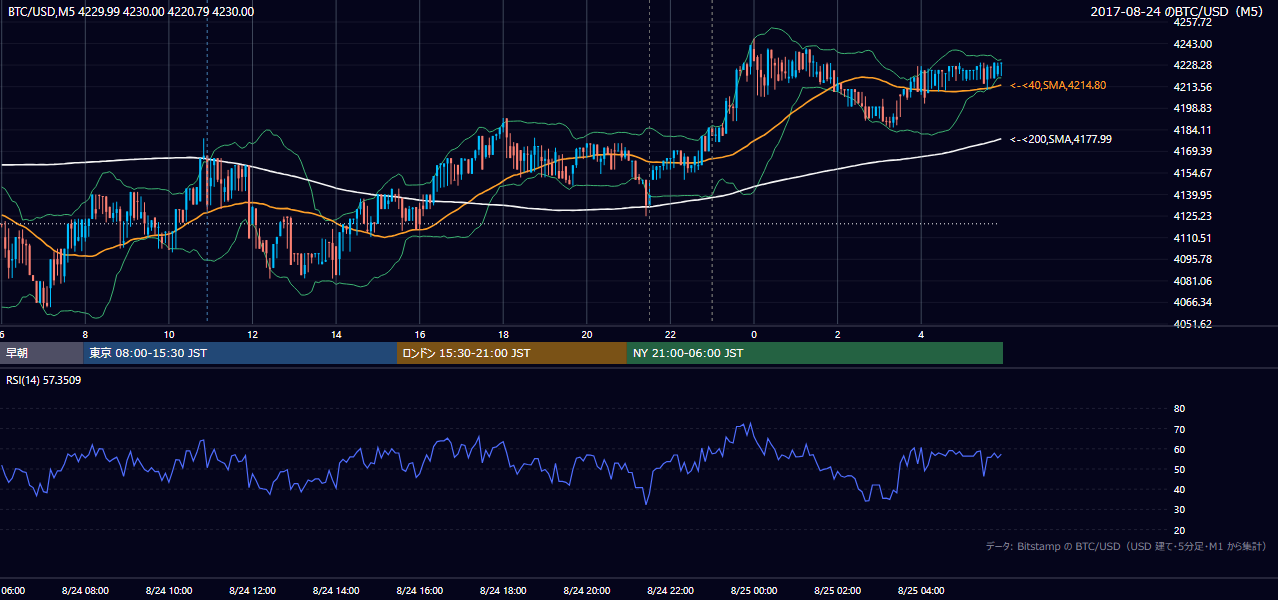Screen dimensions: 1278x600
Task: Click RSI axis level 40
Action: 1179,490
